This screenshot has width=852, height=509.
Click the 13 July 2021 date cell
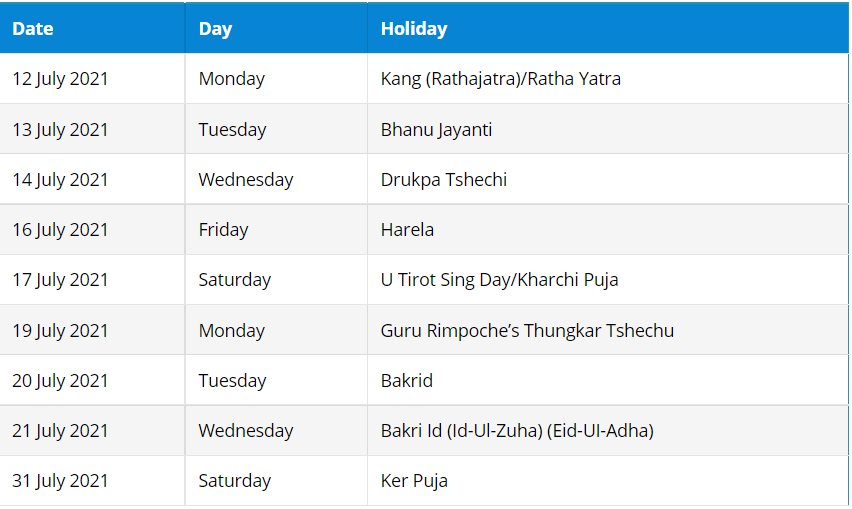(60, 130)
